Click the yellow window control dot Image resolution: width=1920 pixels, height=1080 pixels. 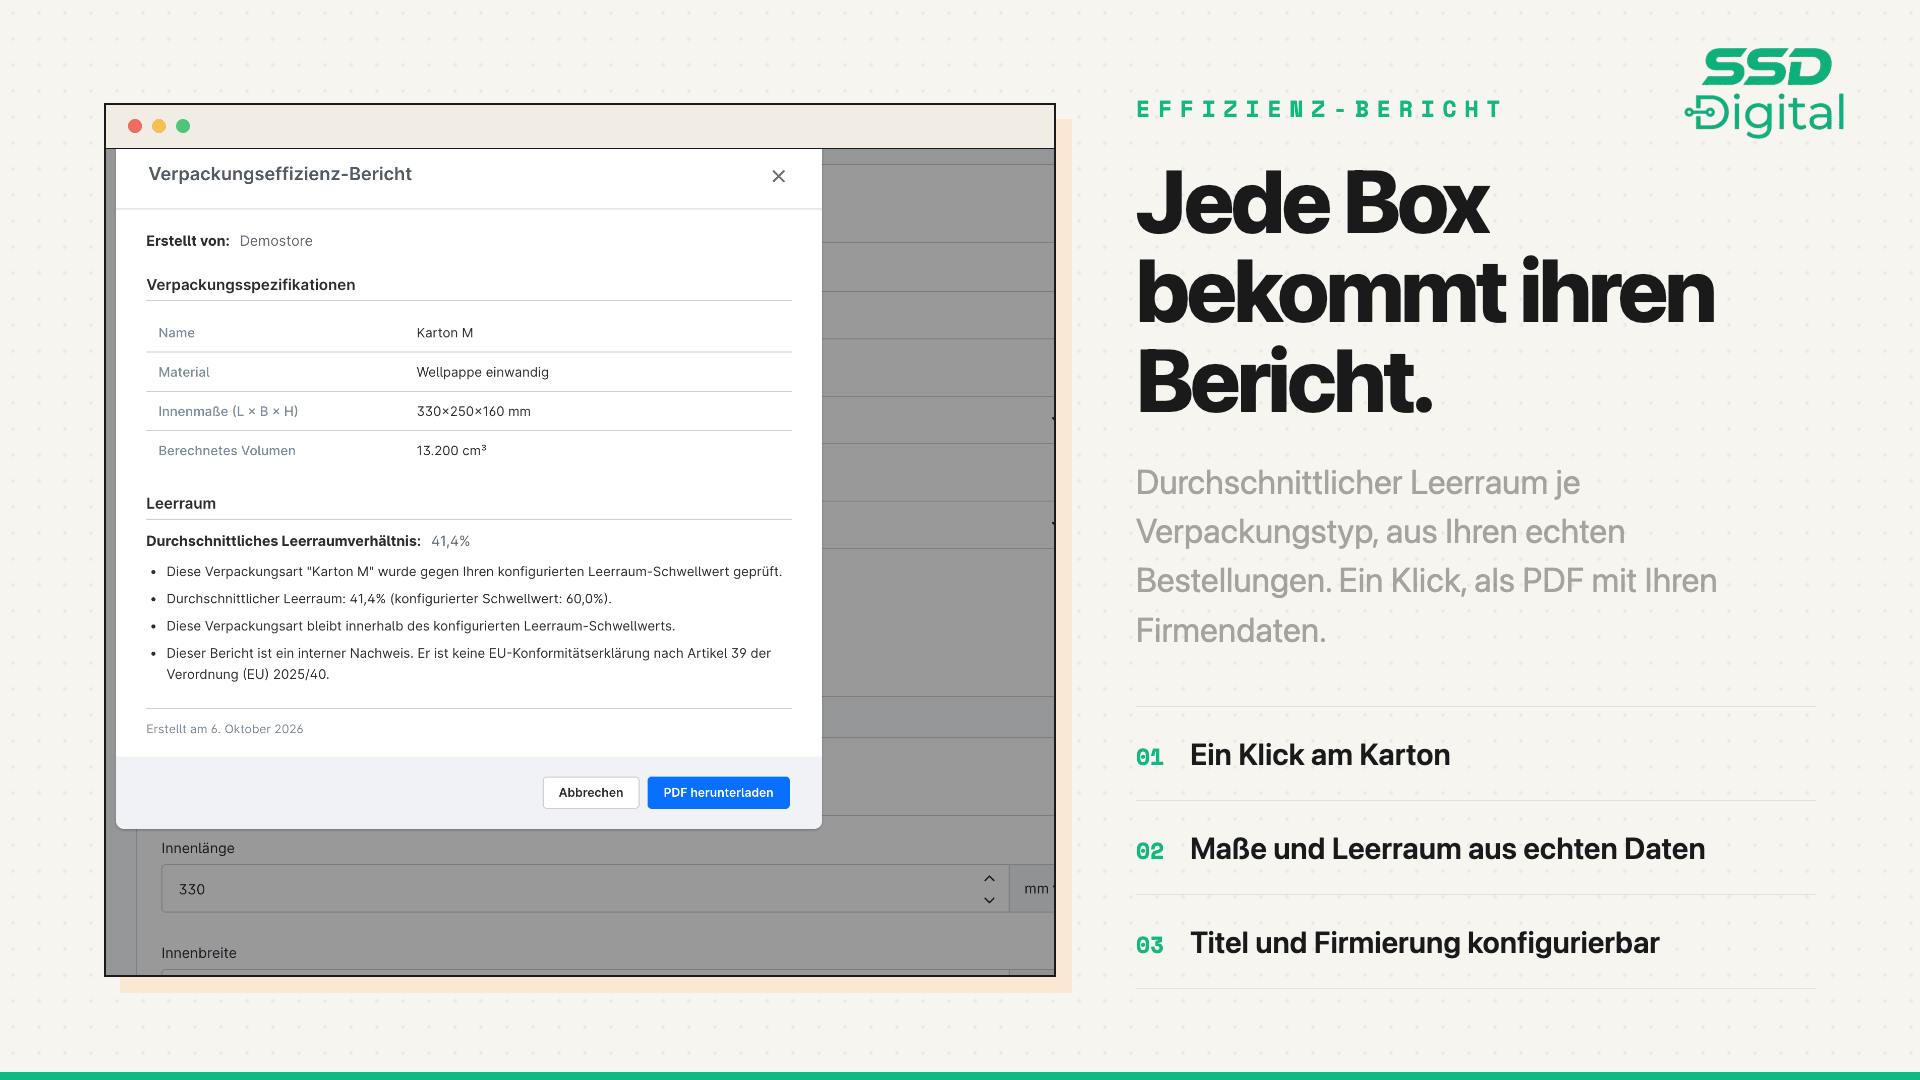pyautogui.click(x=159, y=126)
